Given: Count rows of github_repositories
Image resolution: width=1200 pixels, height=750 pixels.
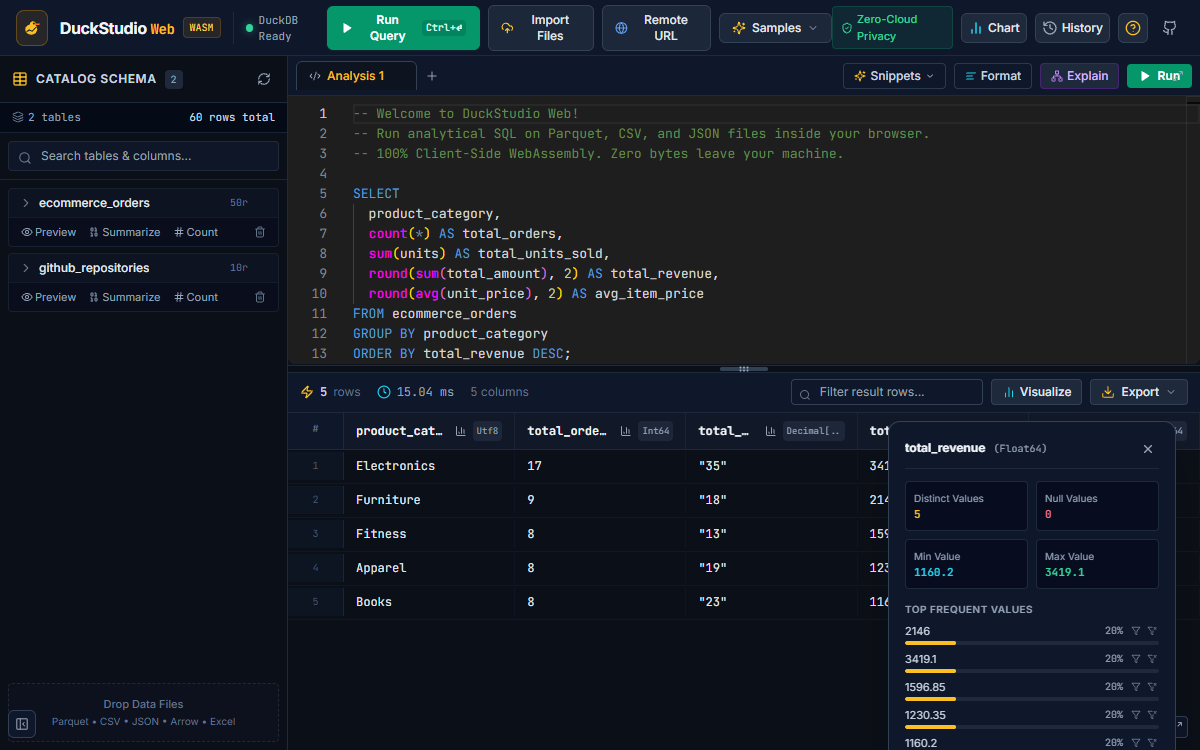Looking at the screenshot, I should pyautogui.click(x=196, y=297).
